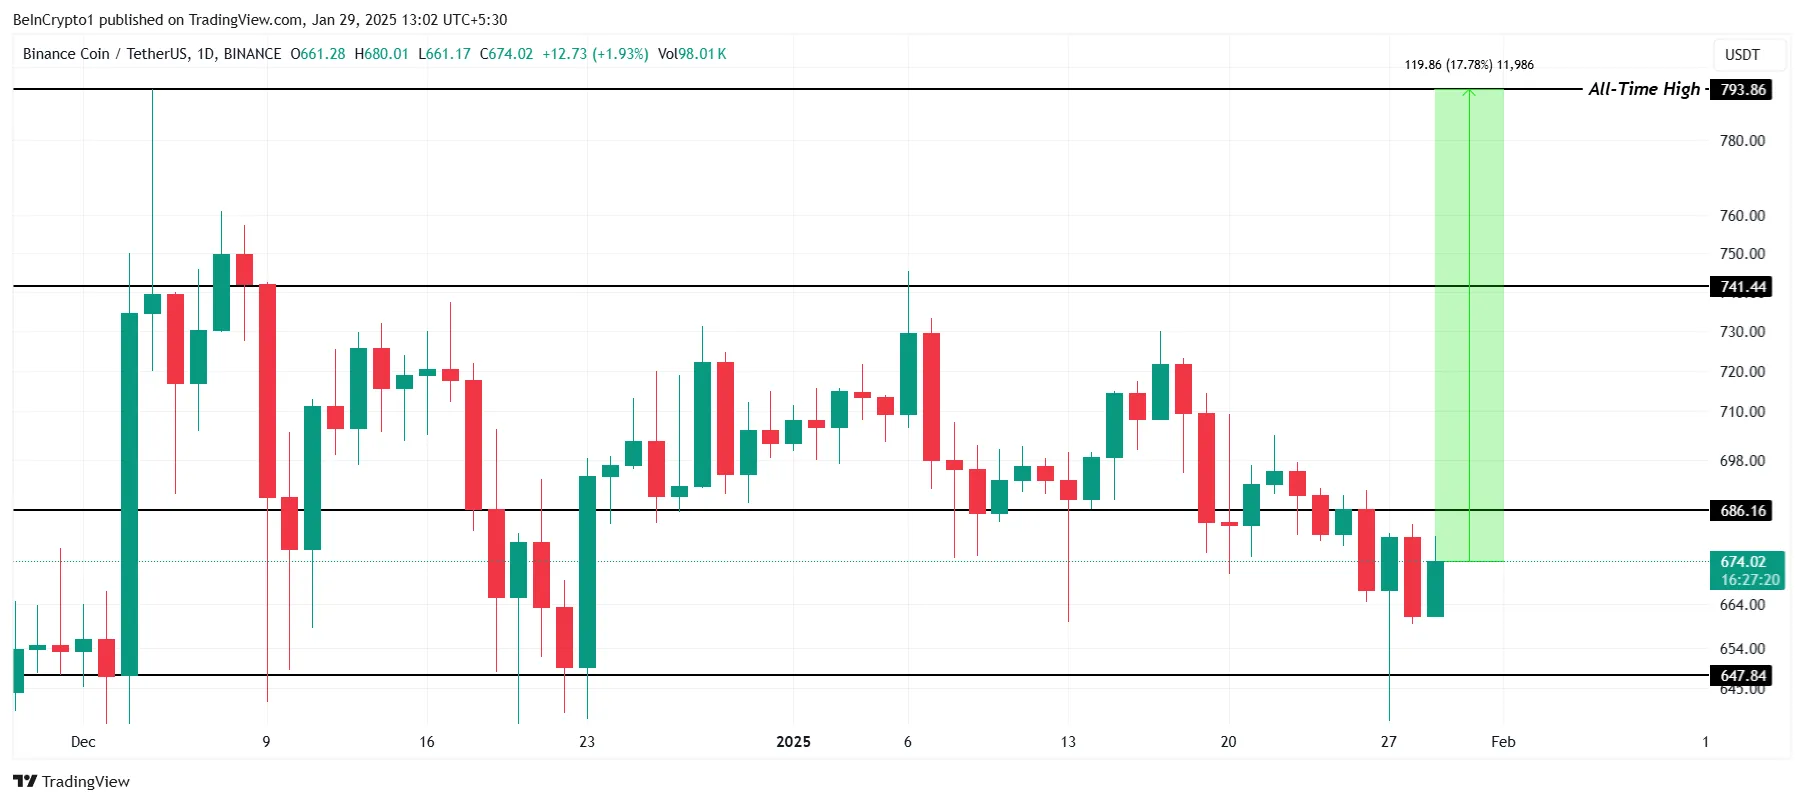Select the 686.16 resistance price tag
Image resolution: width=1804 pixels, height=803 pixels.
[x=1742, y=511]
